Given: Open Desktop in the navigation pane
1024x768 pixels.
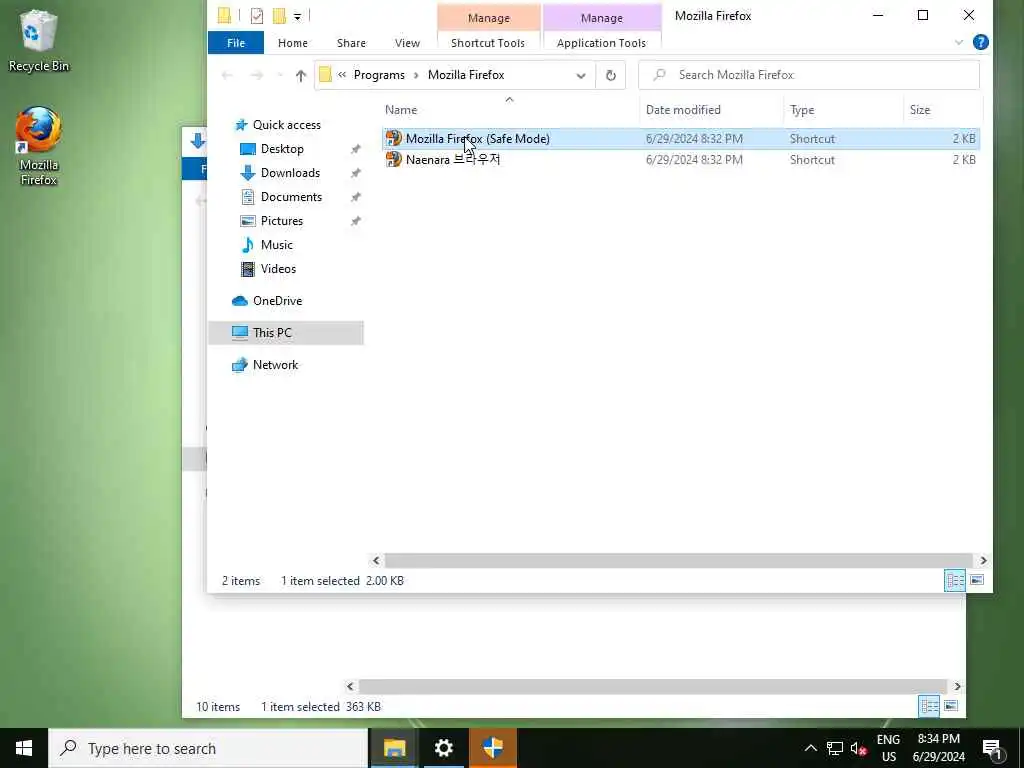Looking at the screenshot, I should 281,149.
